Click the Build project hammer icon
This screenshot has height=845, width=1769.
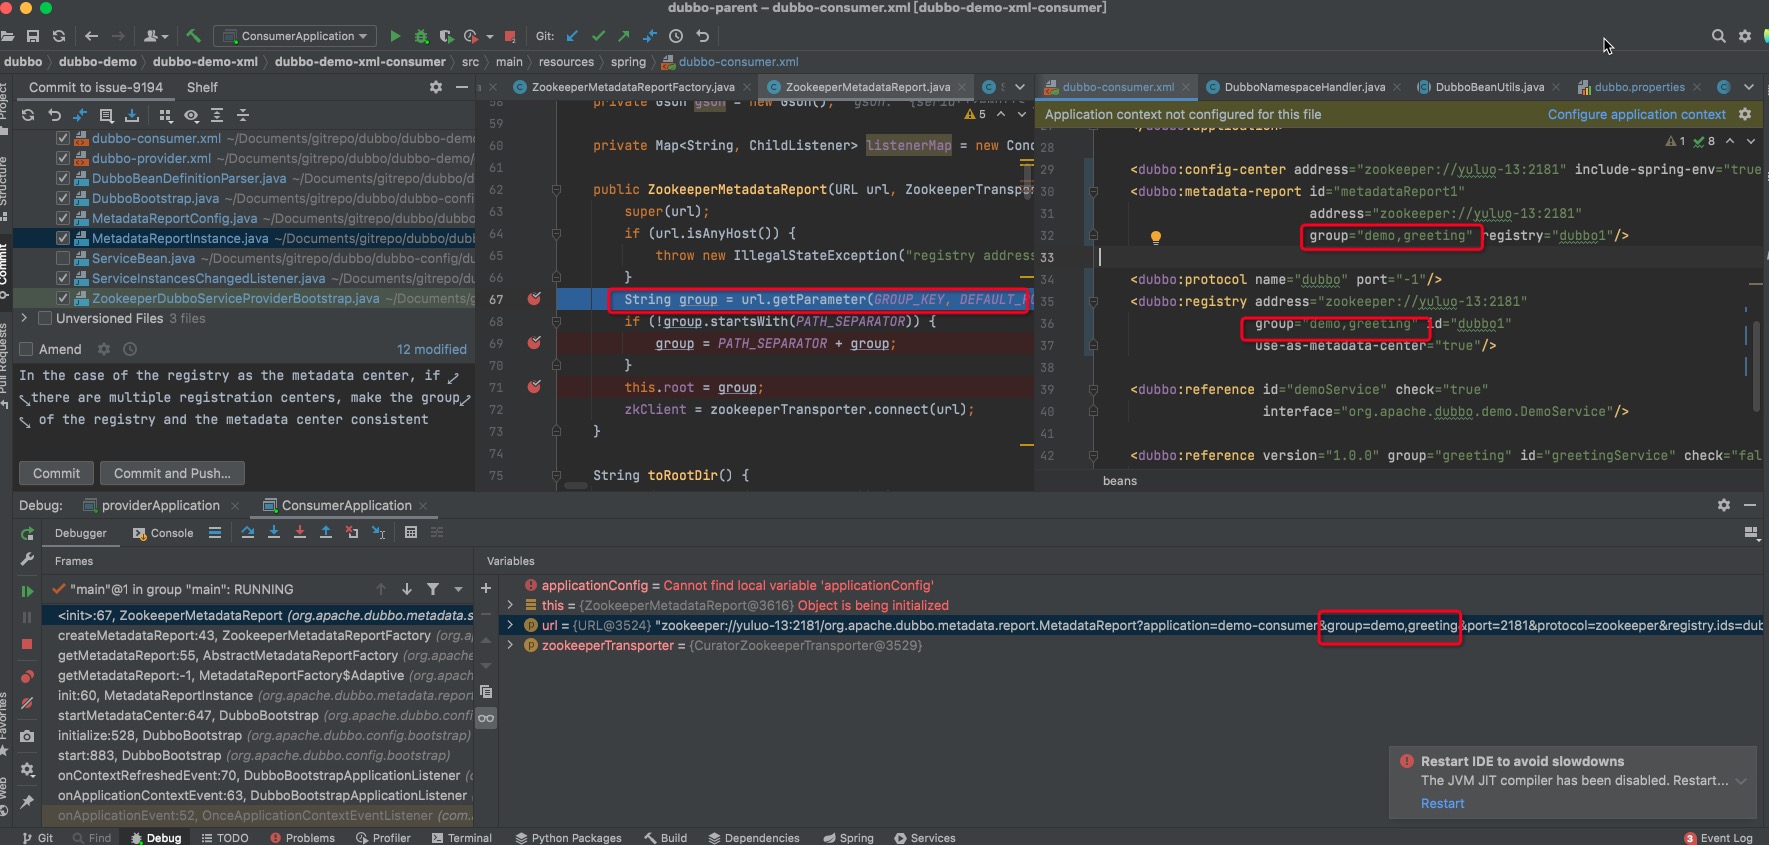coord(194,36)
